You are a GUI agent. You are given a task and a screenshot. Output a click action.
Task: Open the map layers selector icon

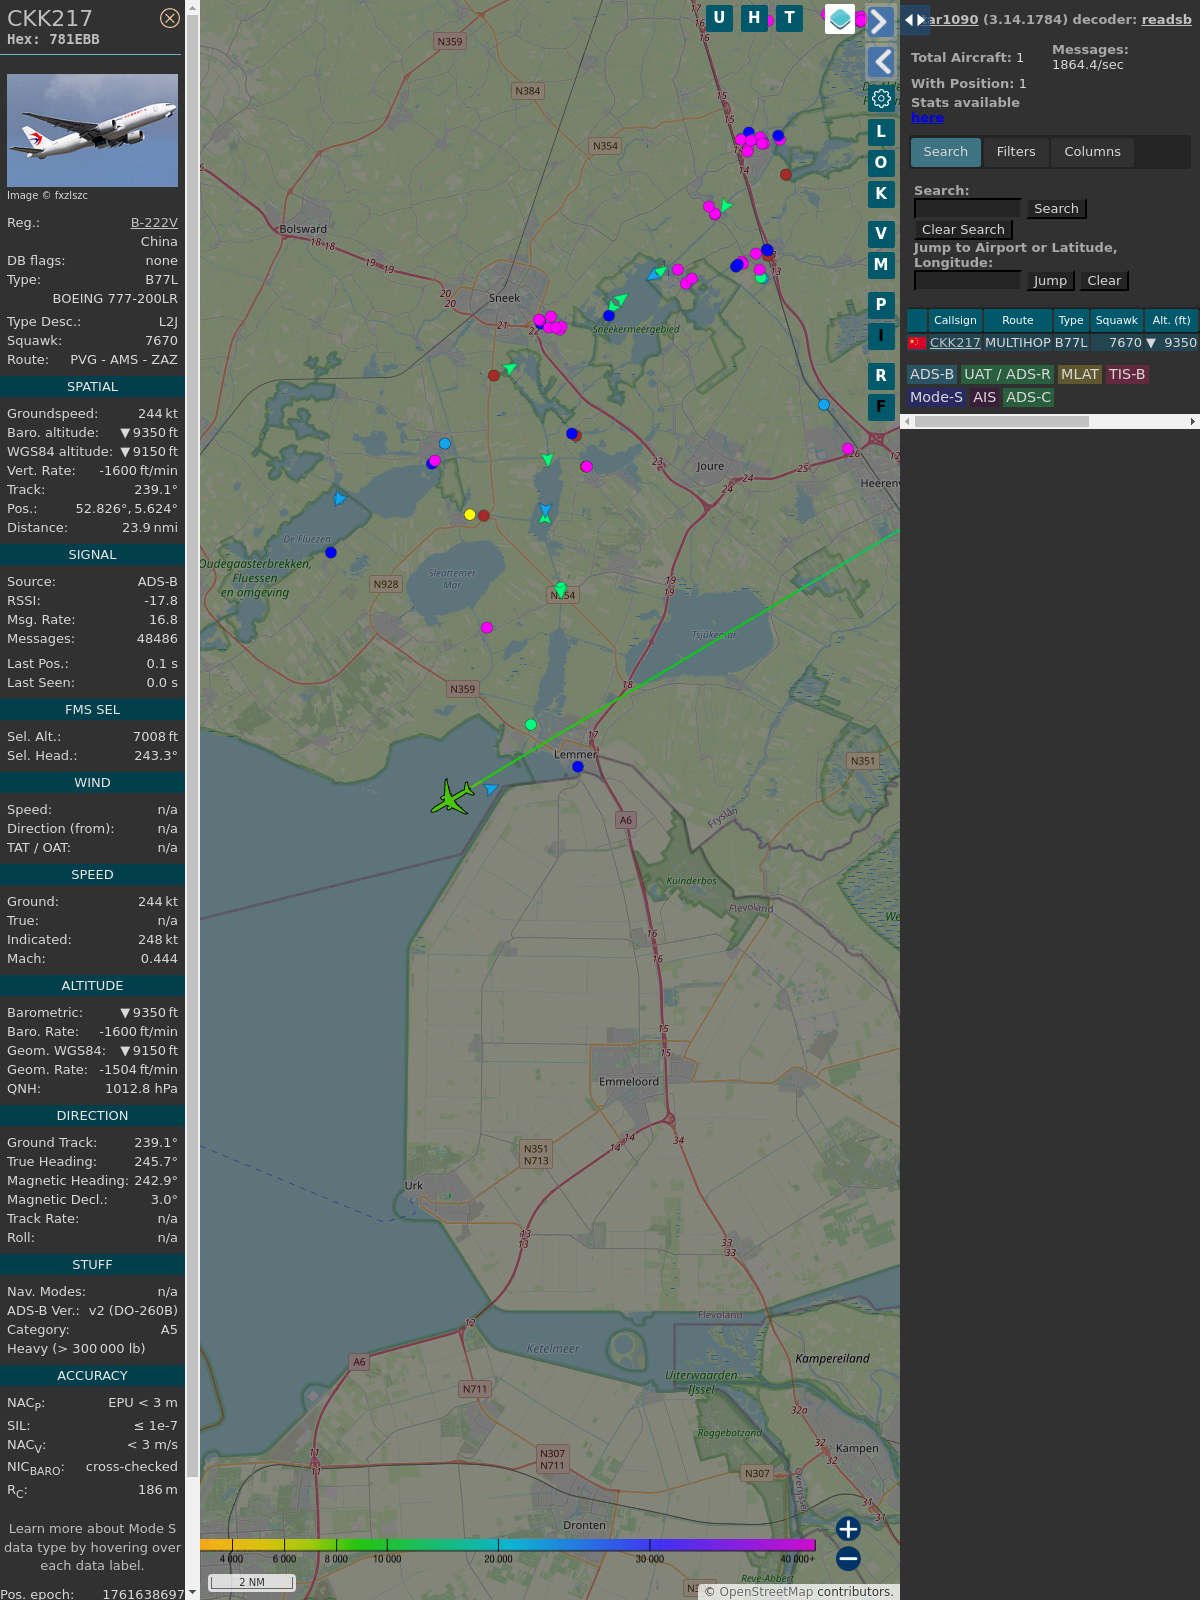[840, 19]
